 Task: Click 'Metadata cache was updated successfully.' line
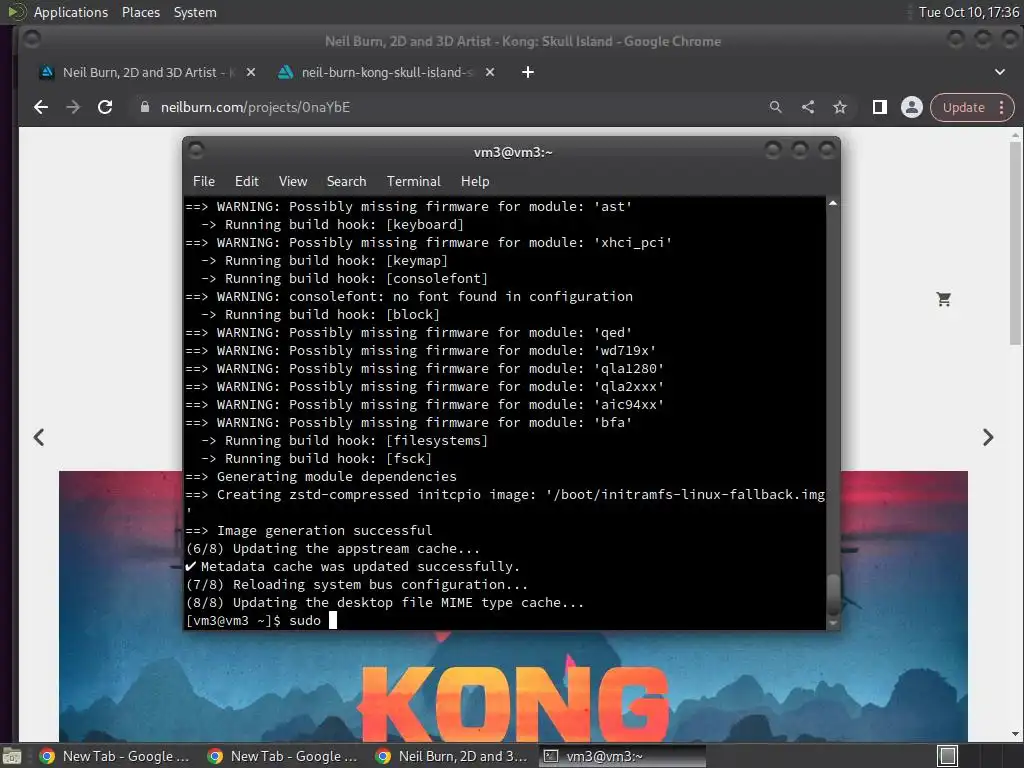tap(353, 566)
